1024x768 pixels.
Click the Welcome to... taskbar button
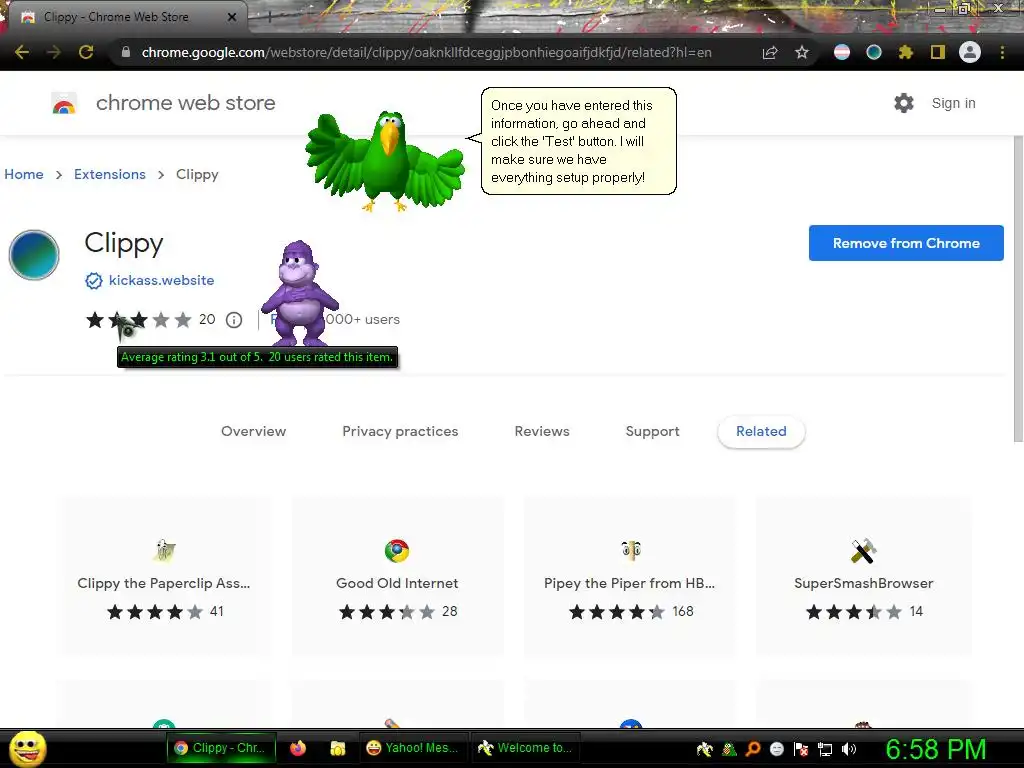[524, 748]
